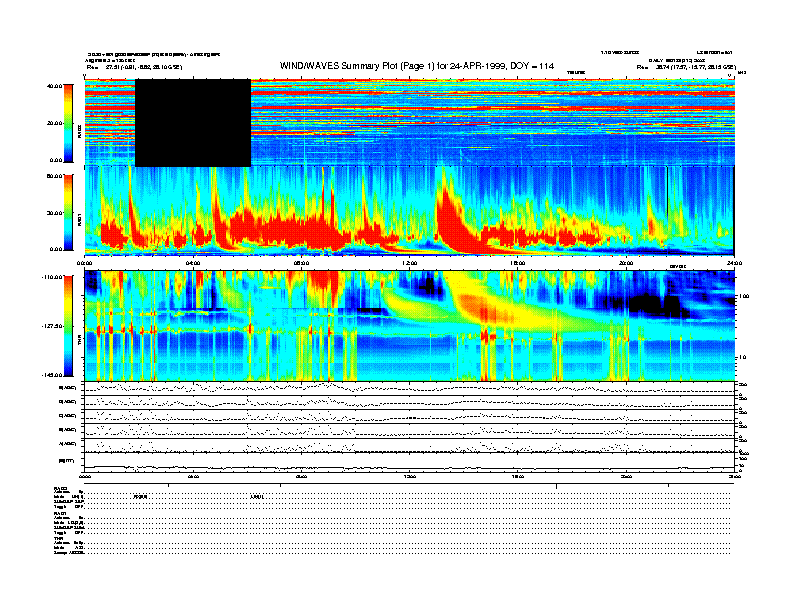792x612 pixels.
Task: Click the vertical RAD1 axis label
Action: click(79, 220)
